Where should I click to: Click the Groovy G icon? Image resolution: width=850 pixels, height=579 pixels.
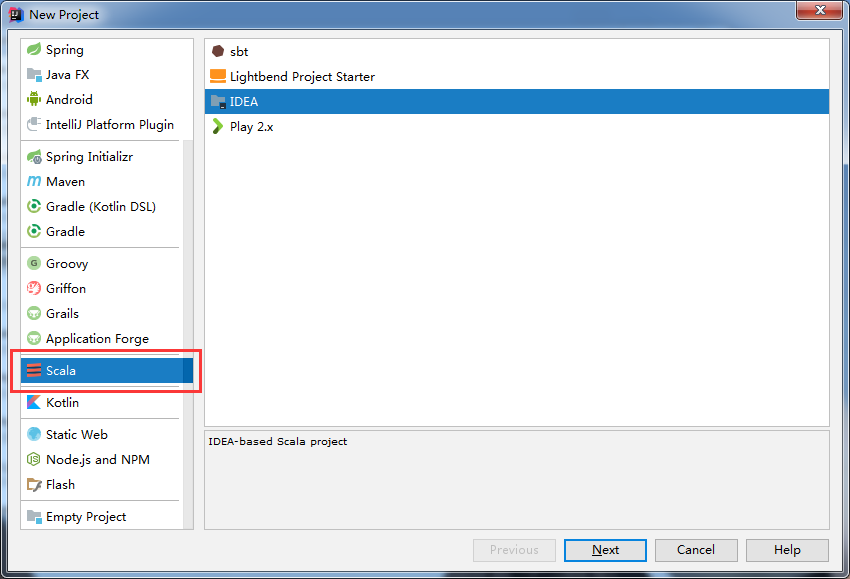click(x=34, y=263)
